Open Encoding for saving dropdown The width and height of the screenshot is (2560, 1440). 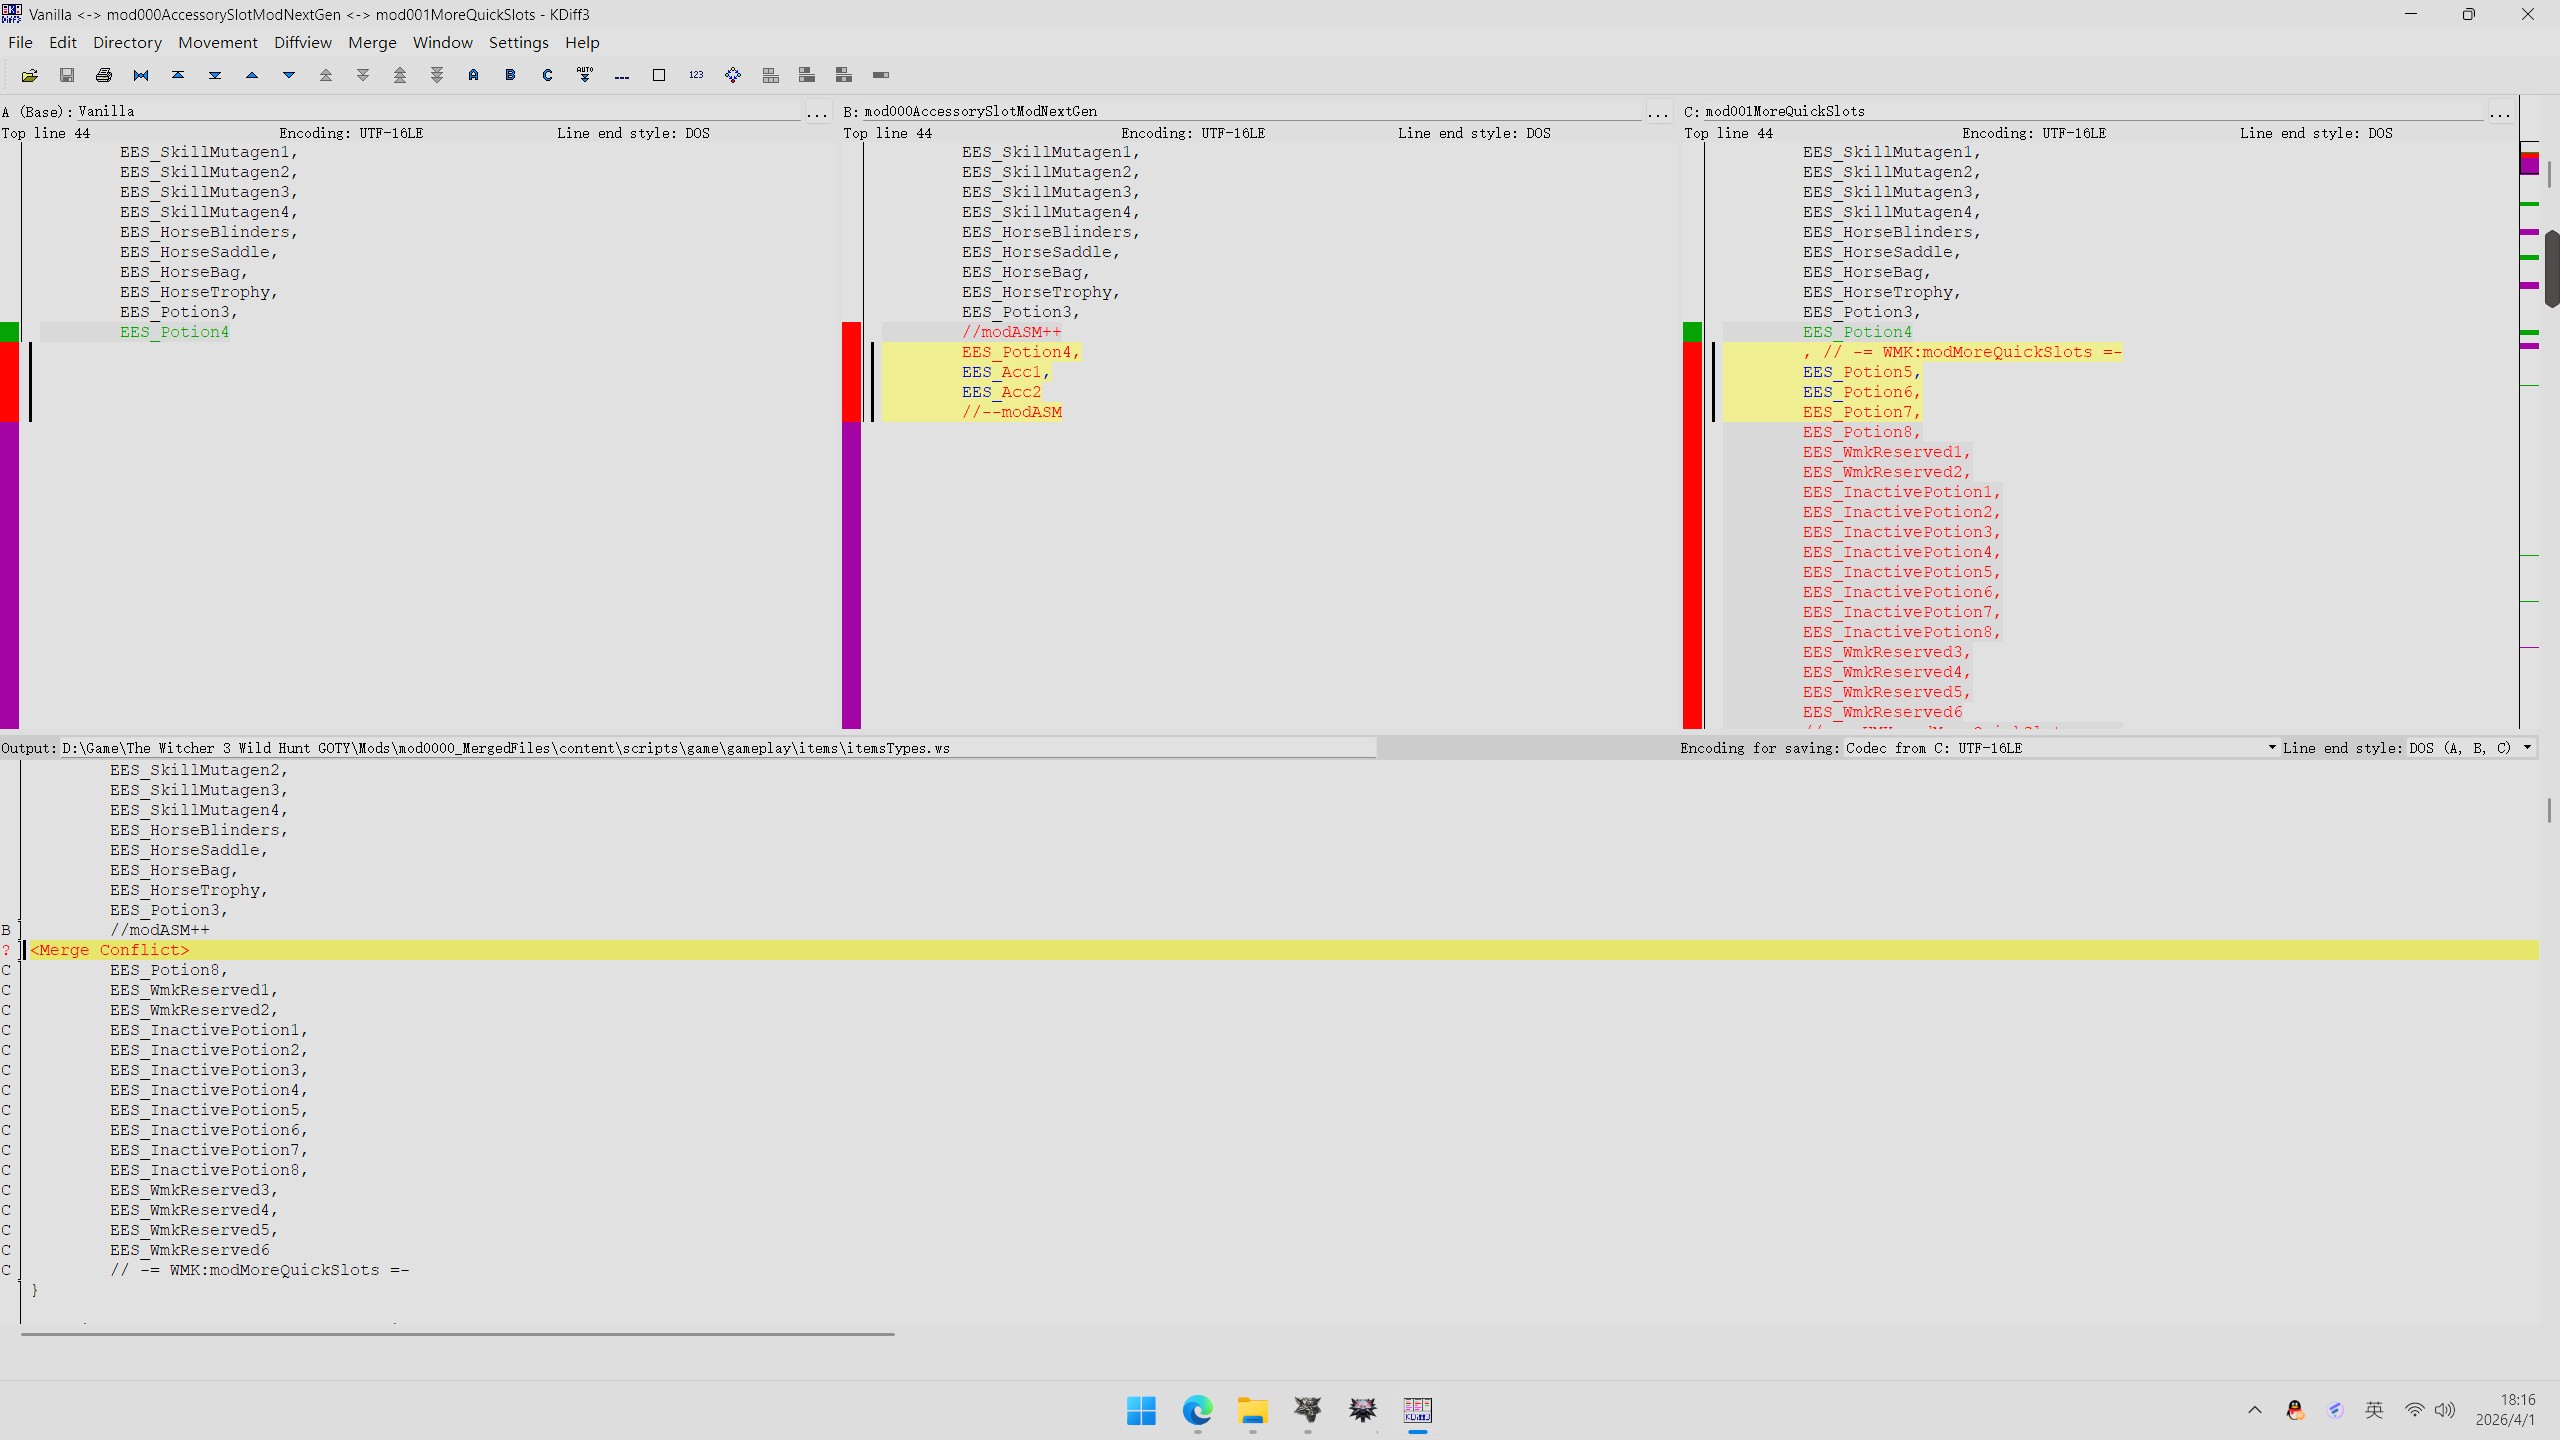click(2060, 748)
